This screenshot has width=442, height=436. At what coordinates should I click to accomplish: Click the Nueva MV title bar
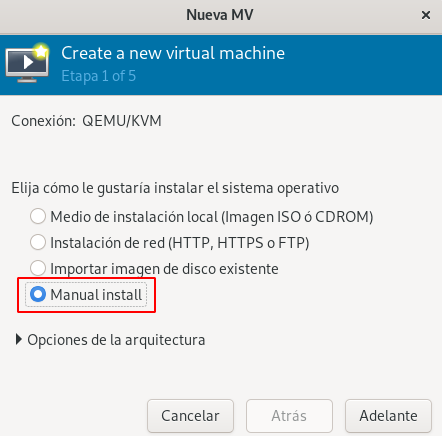[x=220, y=15]
